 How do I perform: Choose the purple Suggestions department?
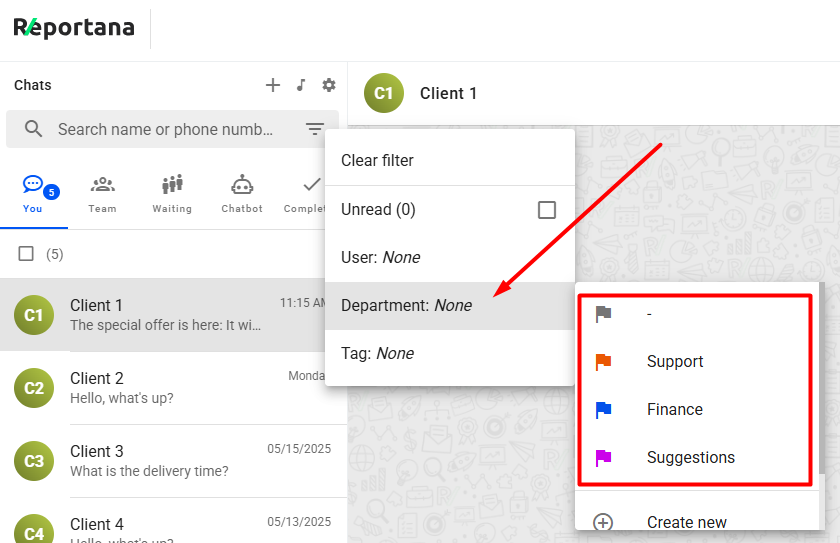pyautogui.click(x=690, y=458)
